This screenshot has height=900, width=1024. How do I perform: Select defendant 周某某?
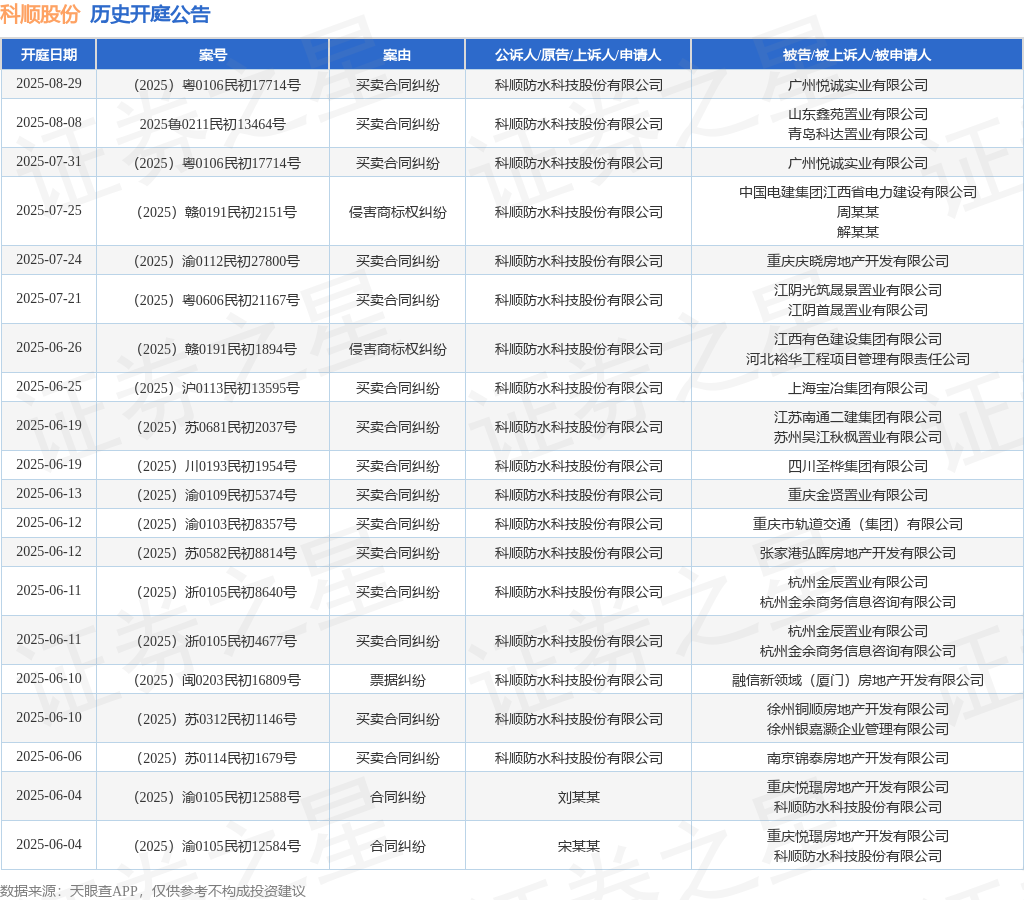[x=857, y=212]
